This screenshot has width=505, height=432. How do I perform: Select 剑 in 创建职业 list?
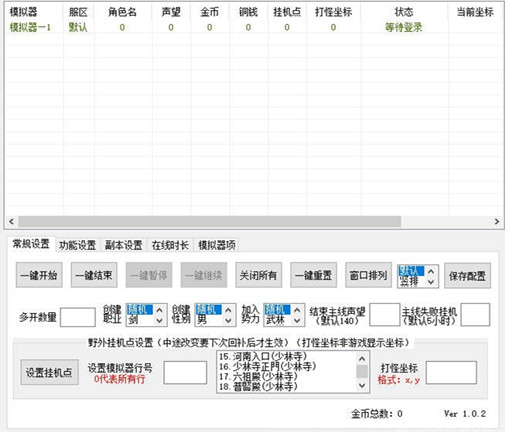point(140,320)
